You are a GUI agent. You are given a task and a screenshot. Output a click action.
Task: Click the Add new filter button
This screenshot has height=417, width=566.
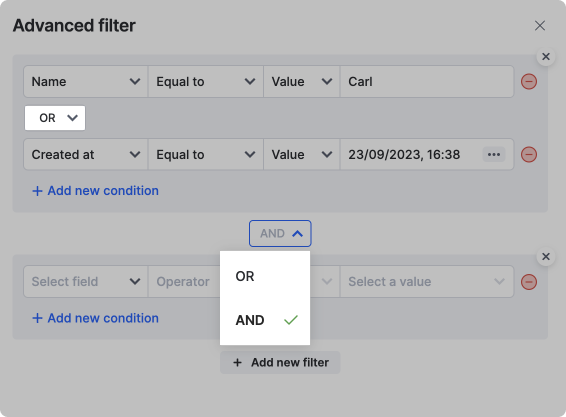280,362
